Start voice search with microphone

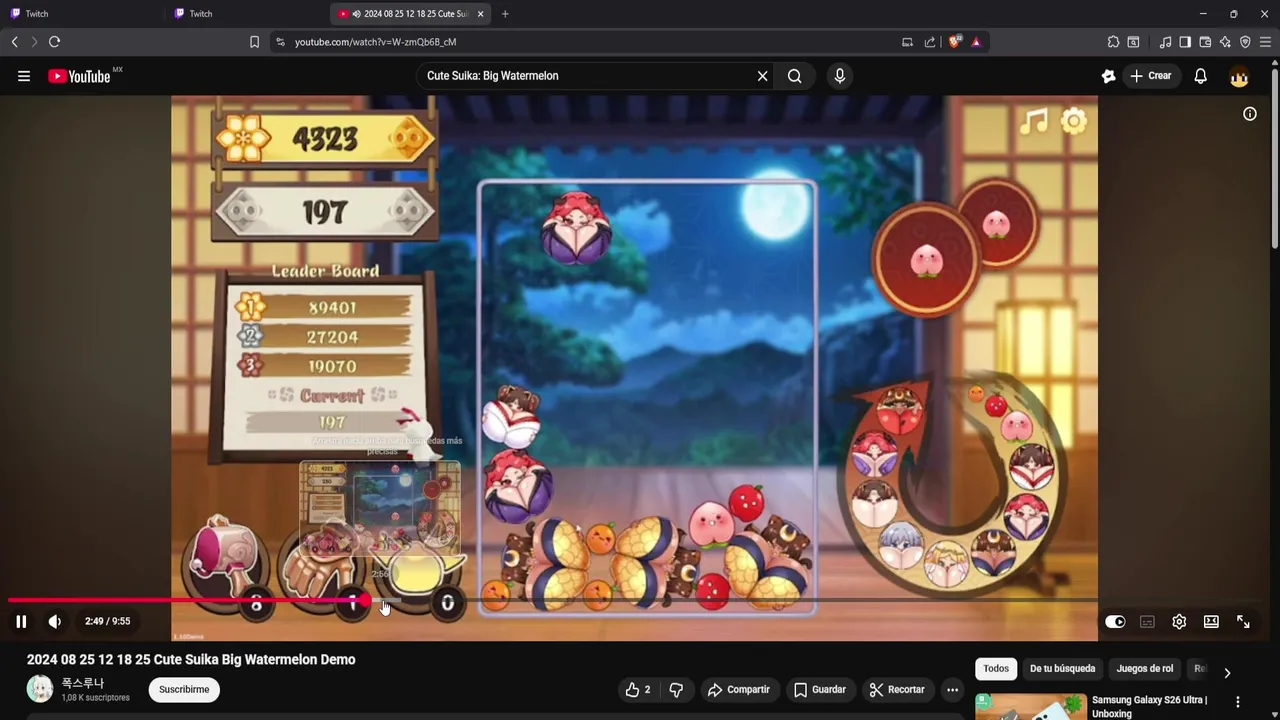(839, 76)
